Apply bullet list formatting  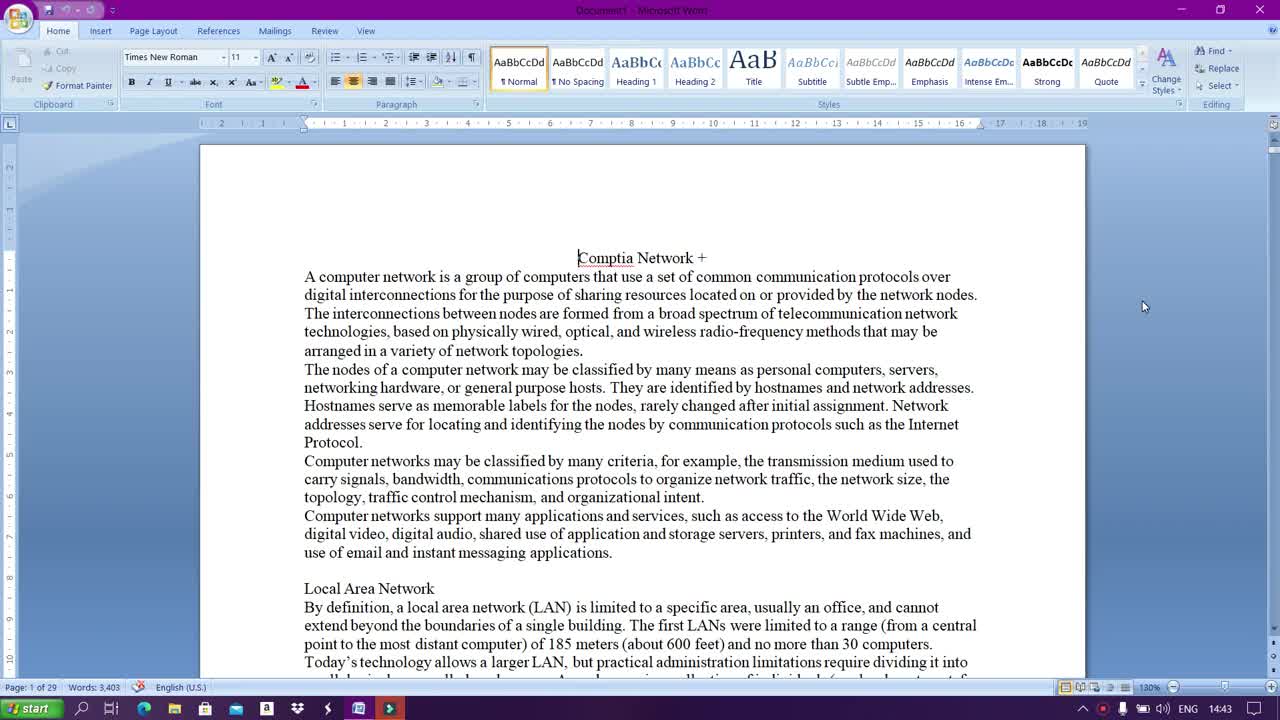tap(335, 58)
